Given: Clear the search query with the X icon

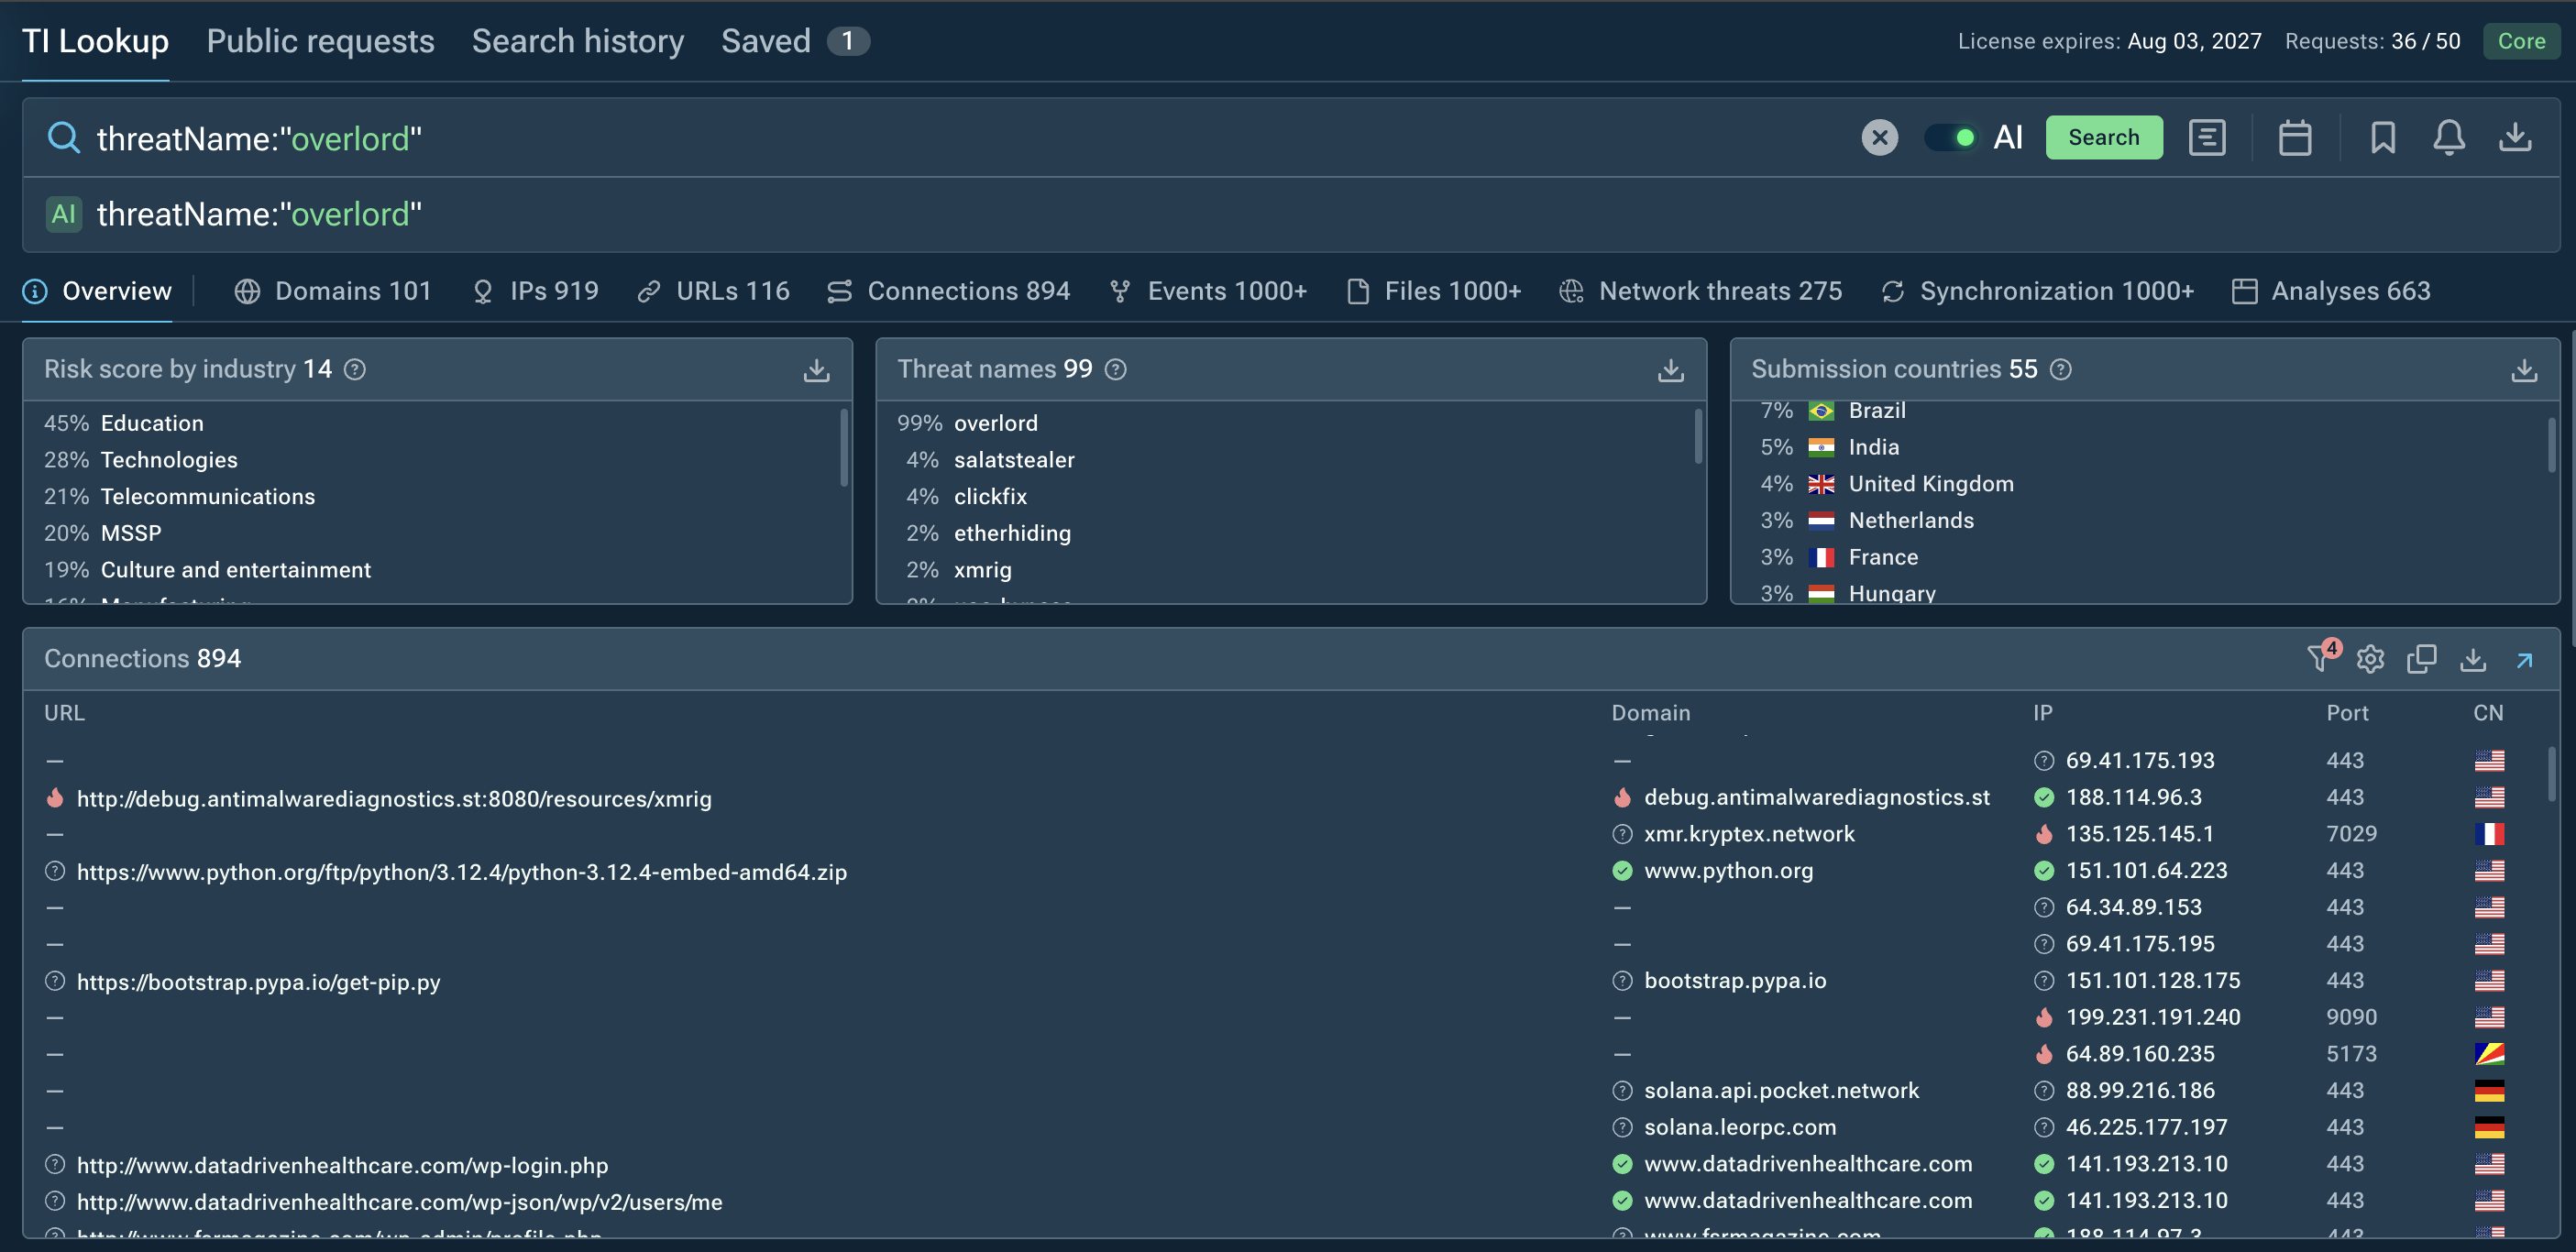Looking at the screenshot, I should click(1879, 137).
